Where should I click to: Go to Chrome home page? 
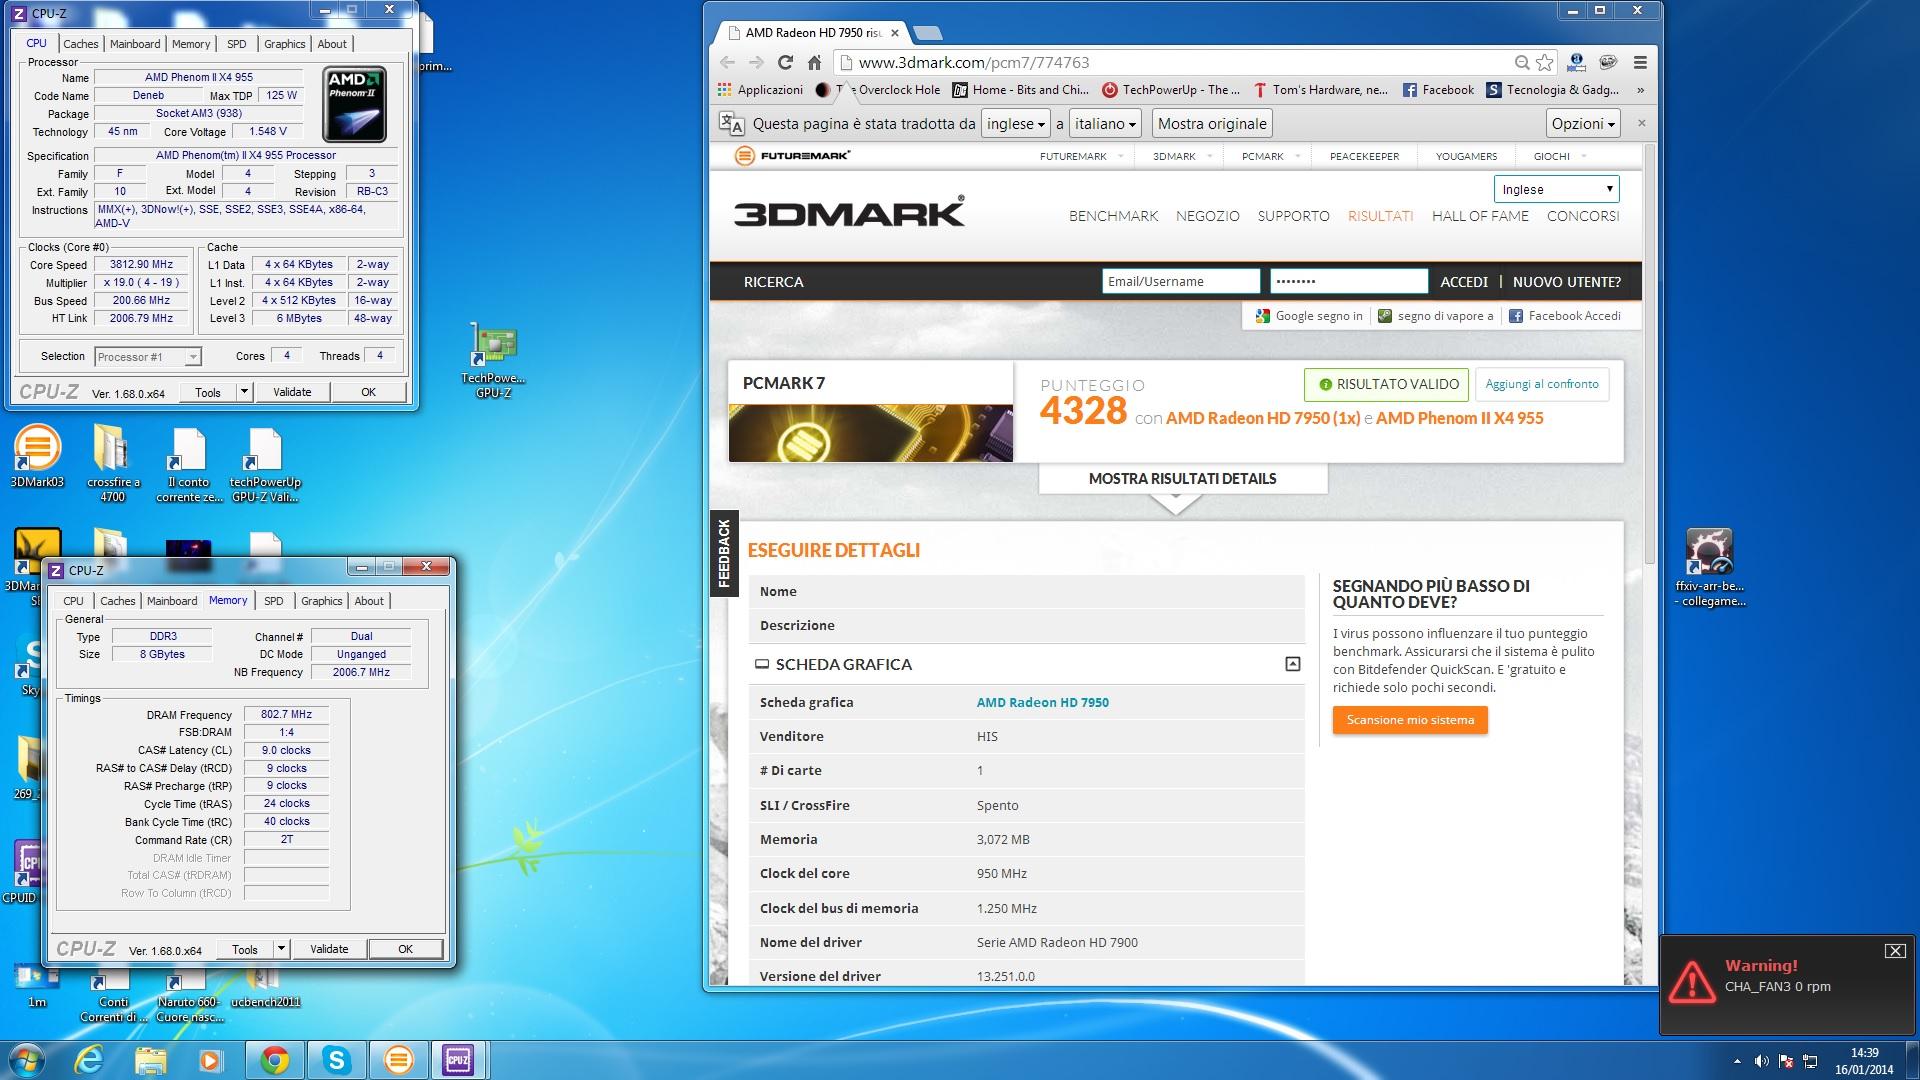[814, 62]
